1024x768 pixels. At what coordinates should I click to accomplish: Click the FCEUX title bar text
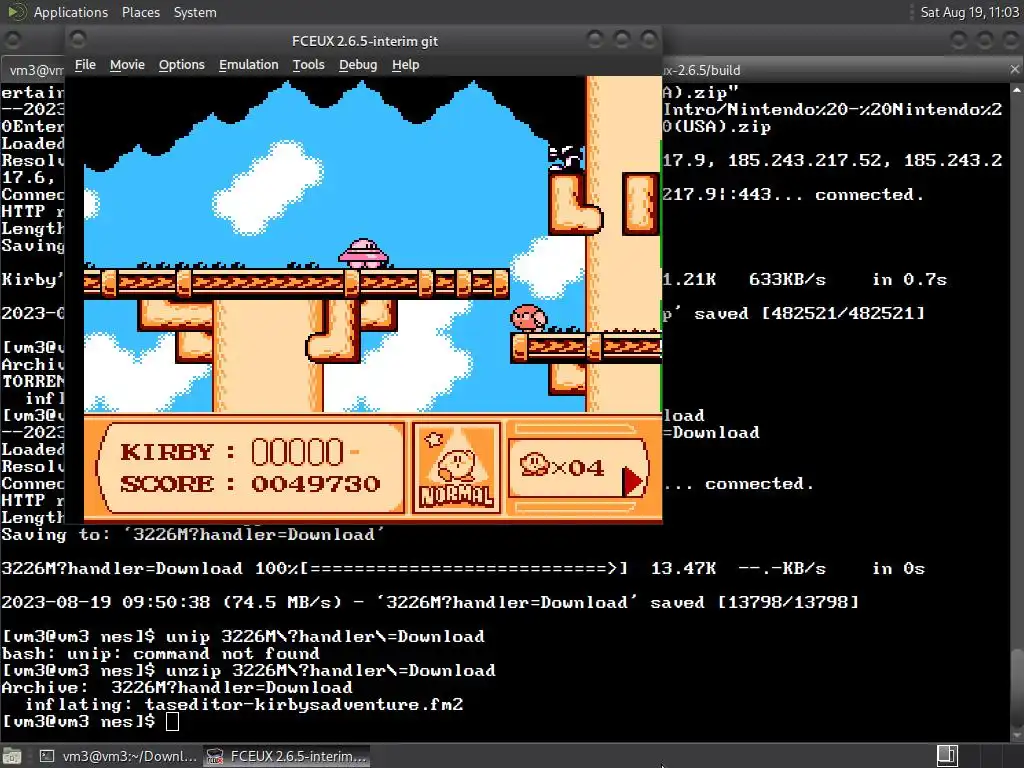pos(364,40)
